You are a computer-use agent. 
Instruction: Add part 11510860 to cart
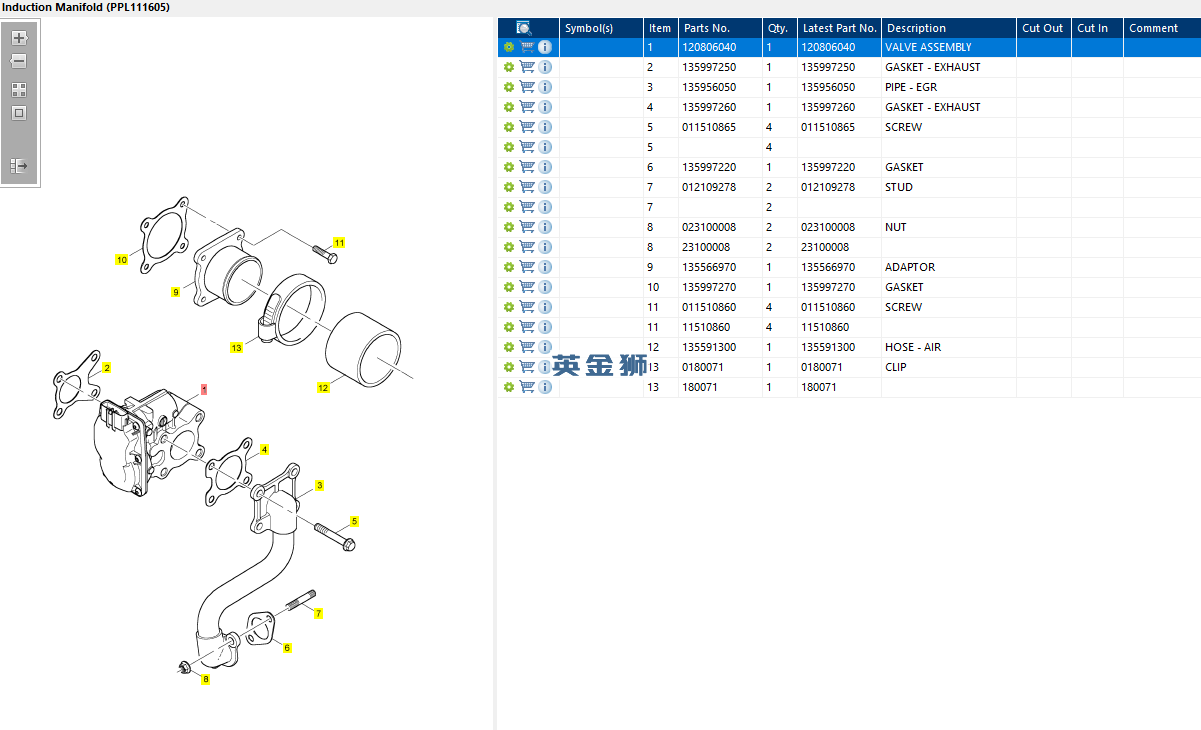pyautogui.click(x=527, y=327)
